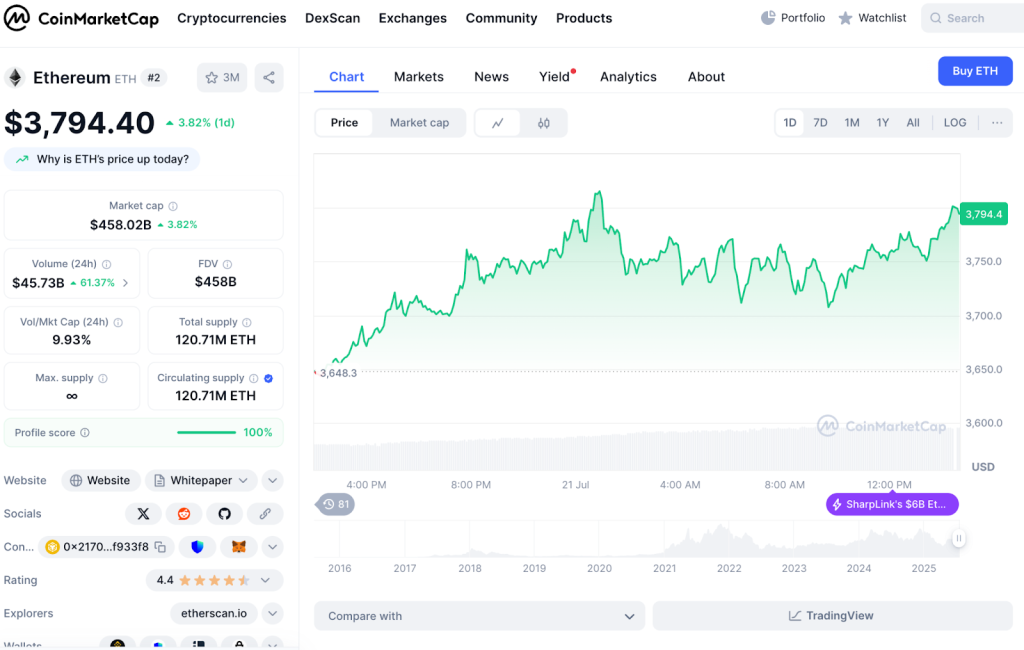Set chart range to 7D
This screenshot has width=1024, height=650.
[x=820, y=123]
